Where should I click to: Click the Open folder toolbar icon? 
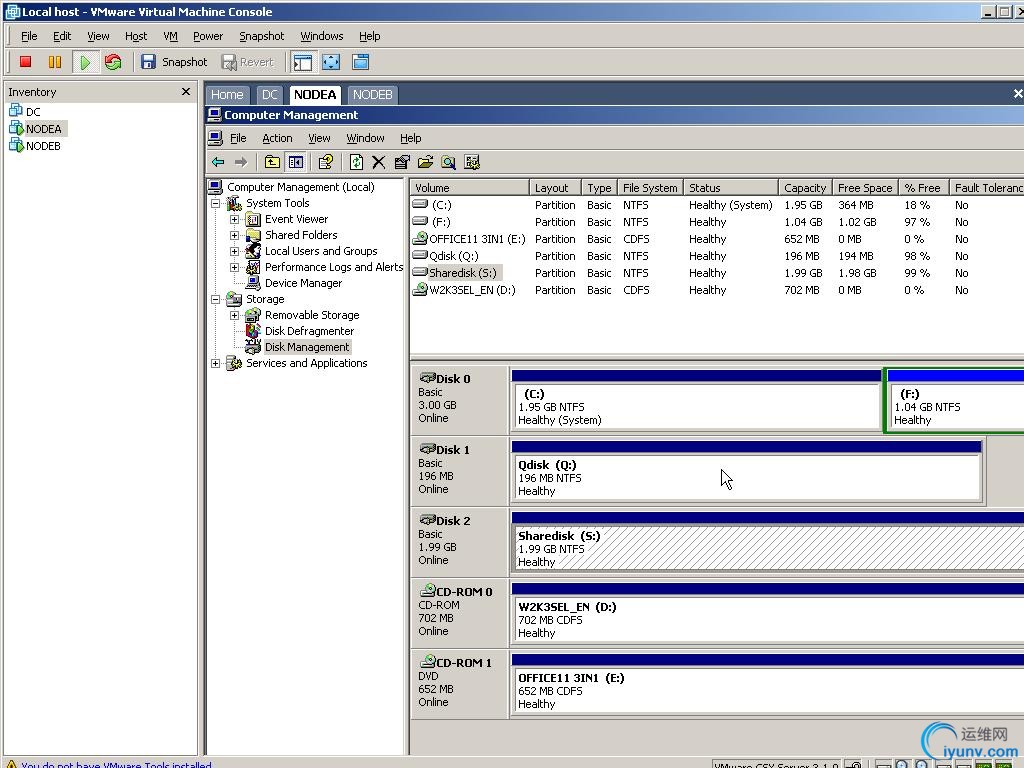pyautogui.click(x=425, y=162)
